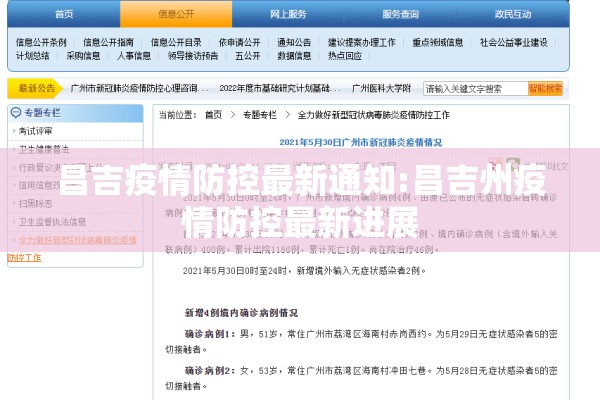This screenshot has height=400, width=600.
Task: Select the 信息公开 navigation tab
Action: [176, 14]
